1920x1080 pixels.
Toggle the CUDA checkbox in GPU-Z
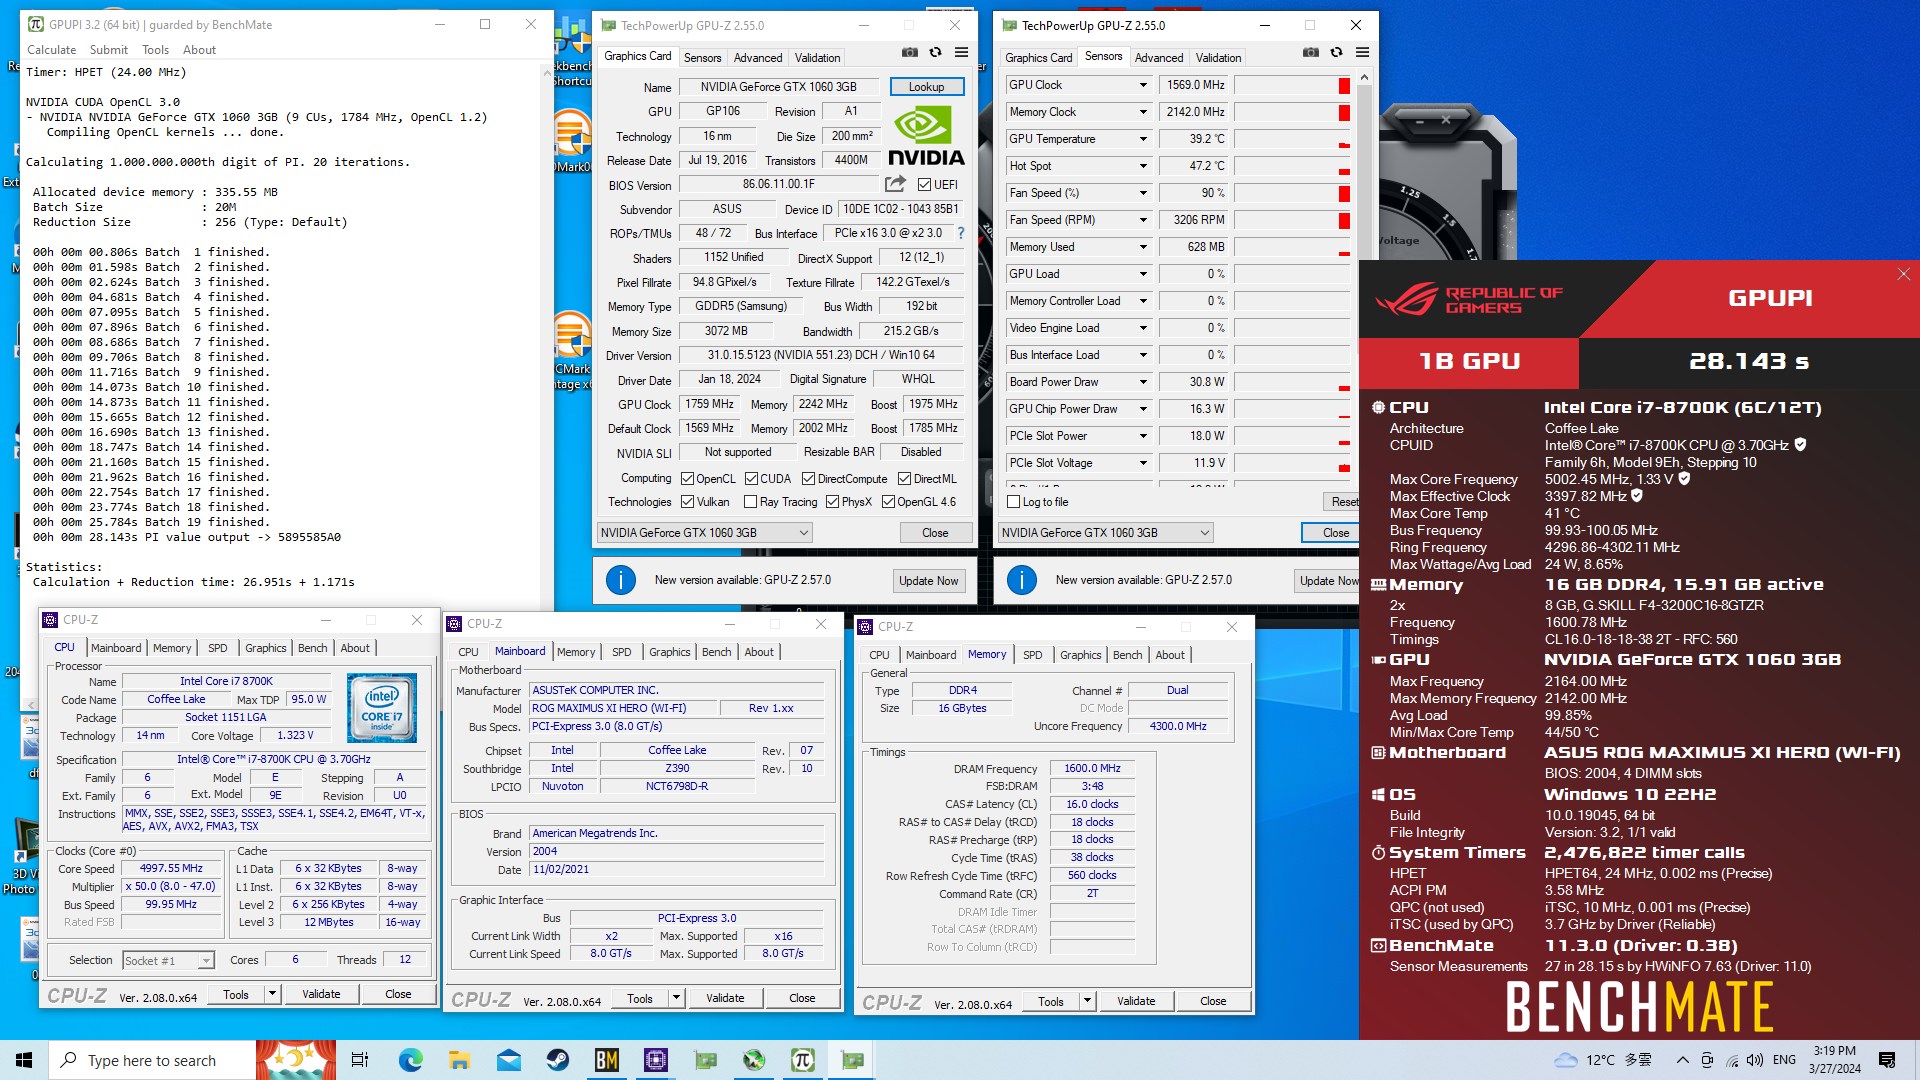(751, 479)
